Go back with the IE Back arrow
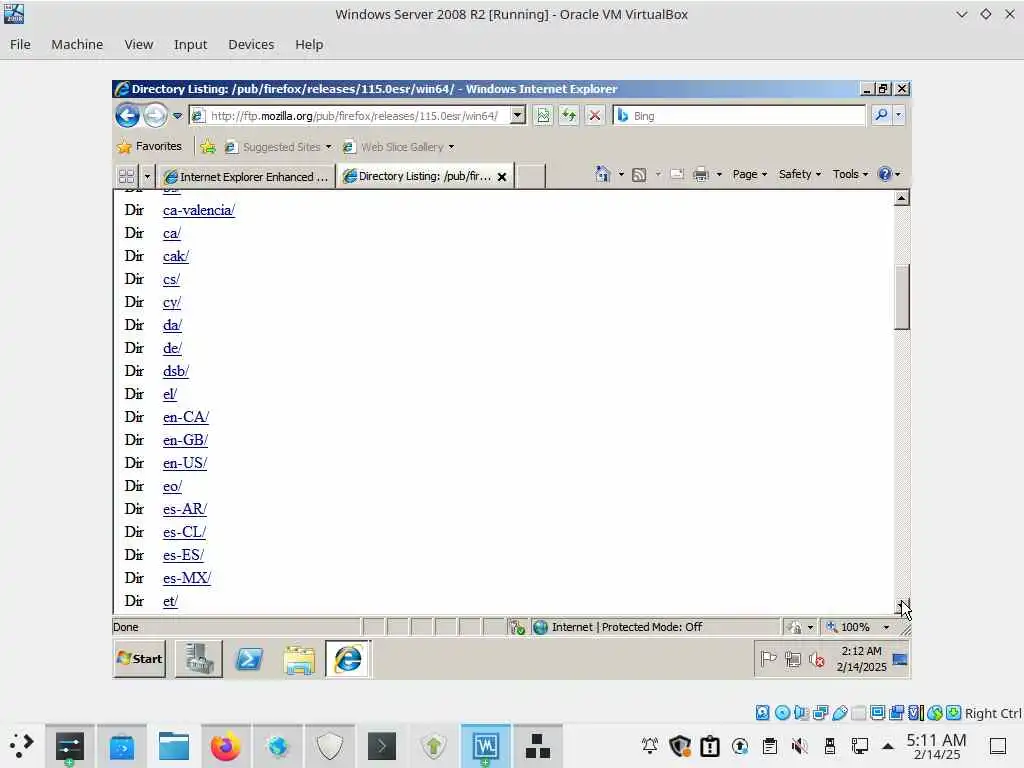Image resolution: width=1024 pixels, height=768 pixels. (127, 116)
